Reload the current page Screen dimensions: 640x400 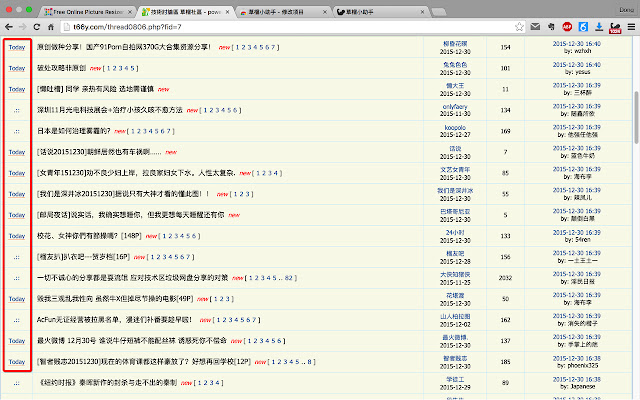[37, 27]
